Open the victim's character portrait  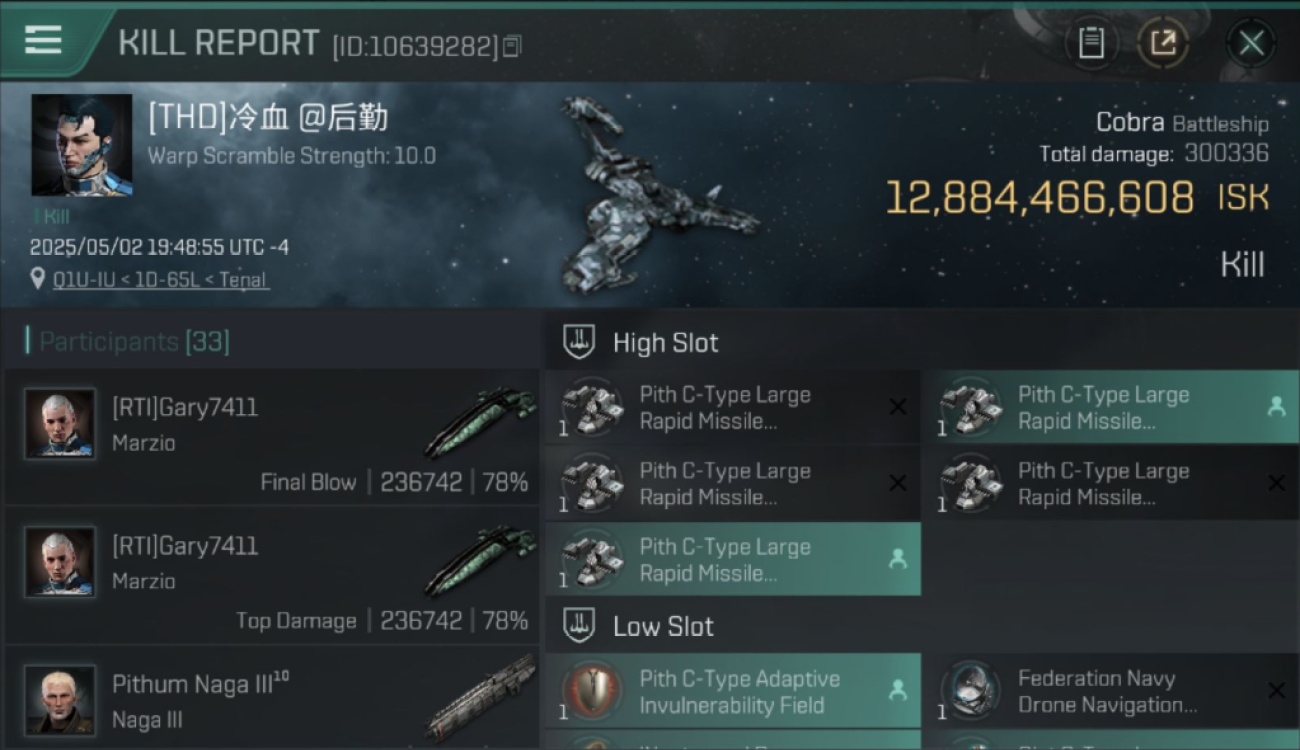point(82,145)
